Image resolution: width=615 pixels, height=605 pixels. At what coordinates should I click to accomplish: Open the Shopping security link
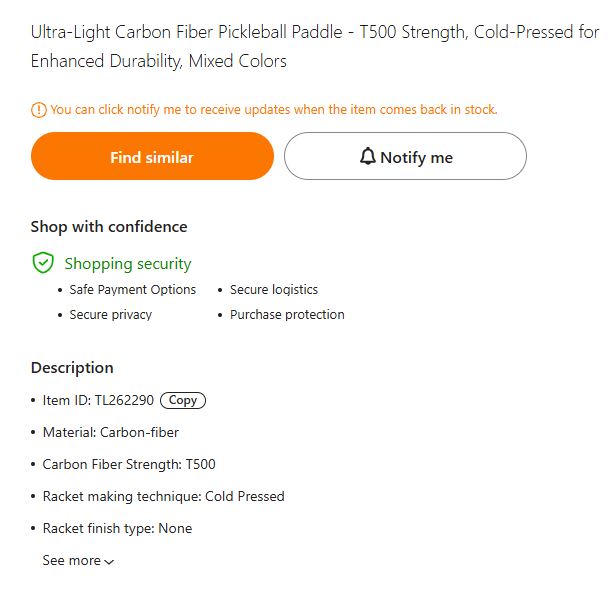127,264
